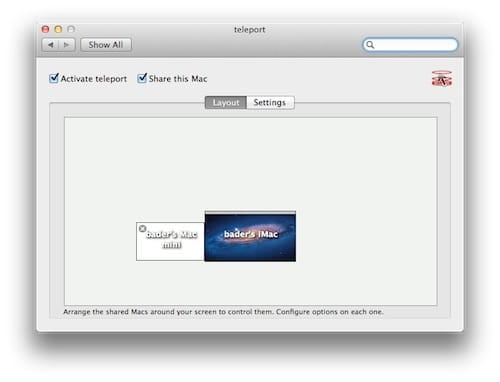Select bader's Mac mini screen thumbnail
This screenshot has height=382, width=500.
coord(170,241)
